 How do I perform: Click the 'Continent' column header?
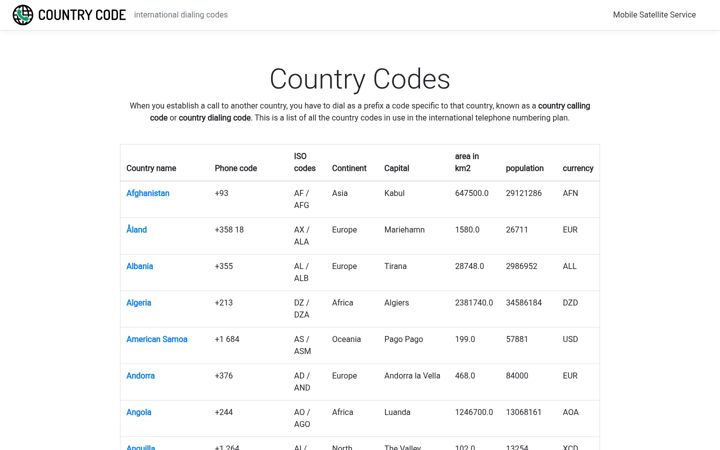349,168
